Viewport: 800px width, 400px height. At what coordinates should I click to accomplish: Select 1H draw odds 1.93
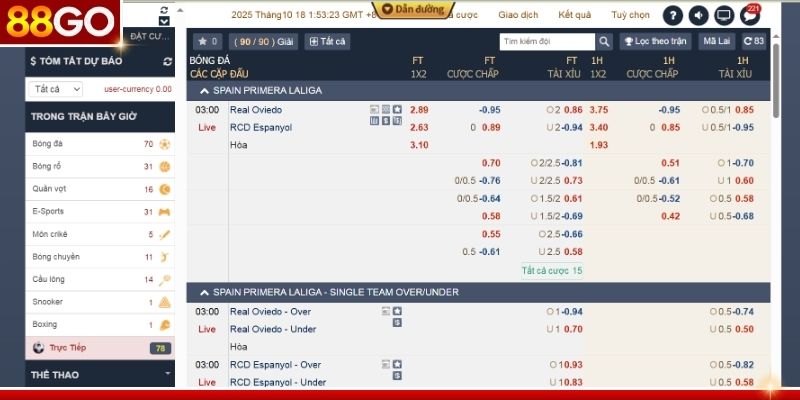coord(598,145)
